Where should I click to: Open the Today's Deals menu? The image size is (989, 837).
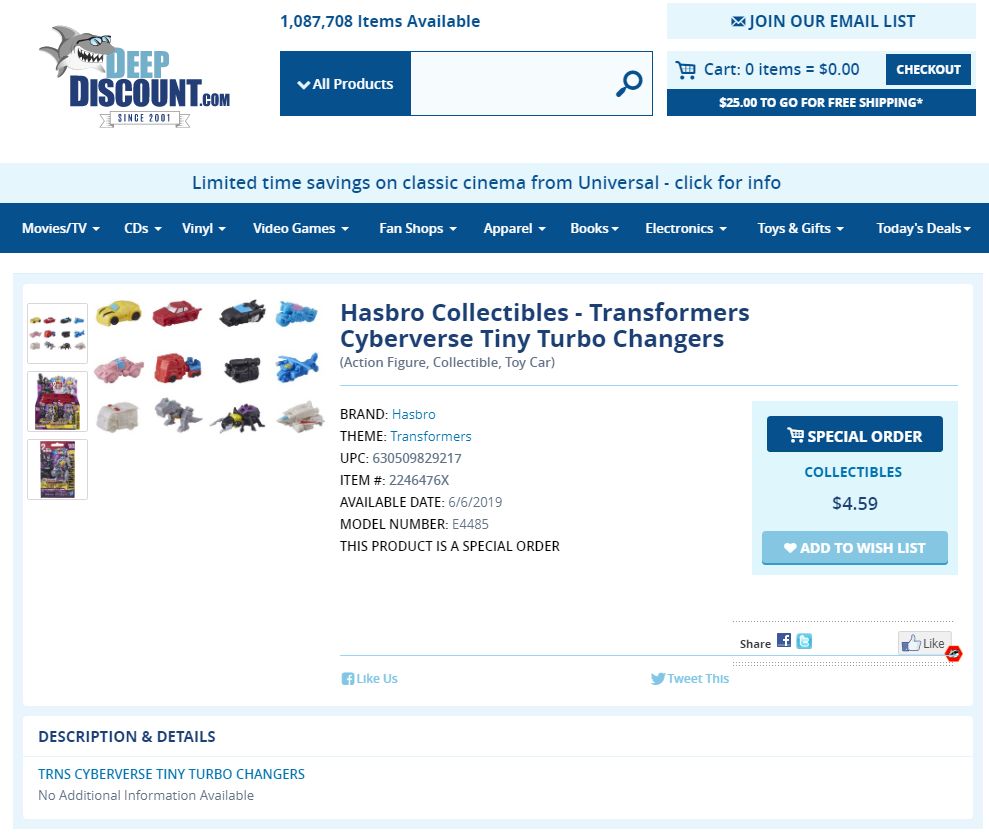coord(923,228)
